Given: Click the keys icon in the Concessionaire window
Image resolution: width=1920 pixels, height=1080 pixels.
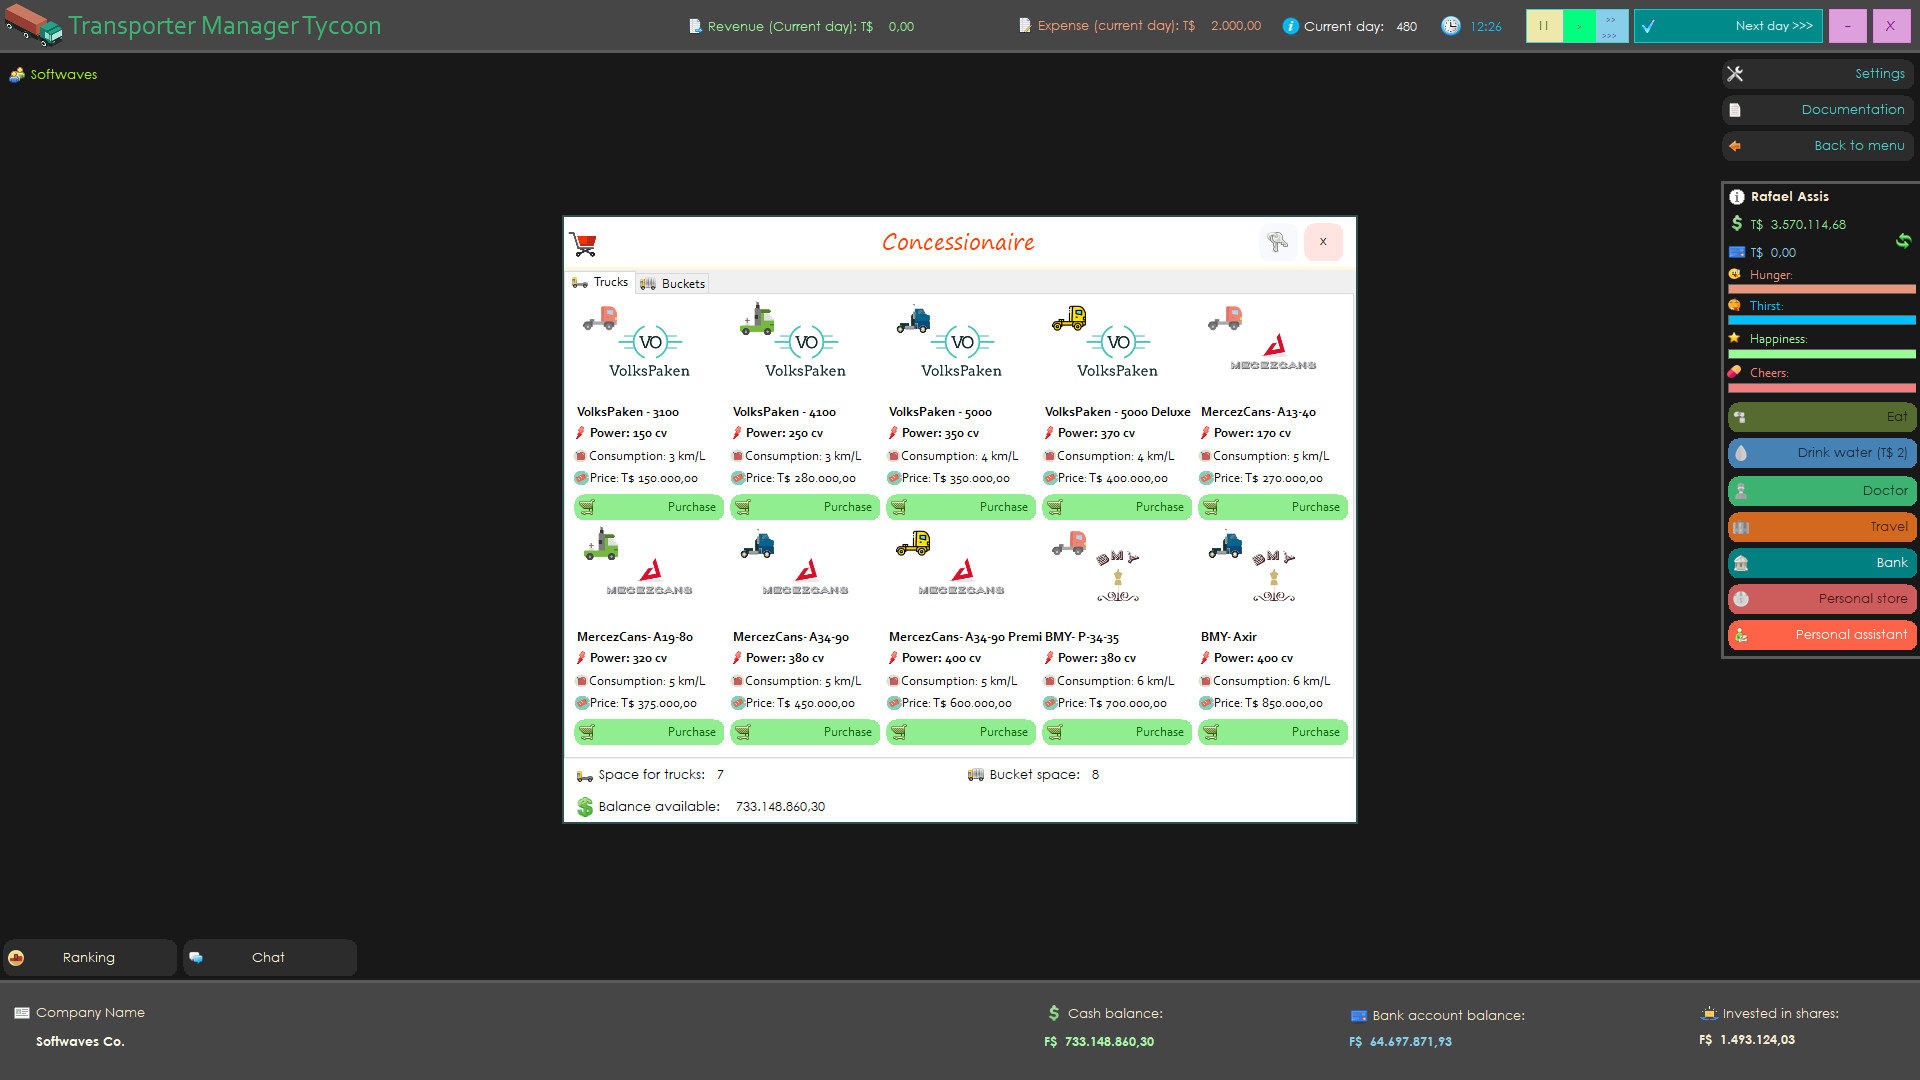Looking at the screenshot, I should (x=1278, y=242).
